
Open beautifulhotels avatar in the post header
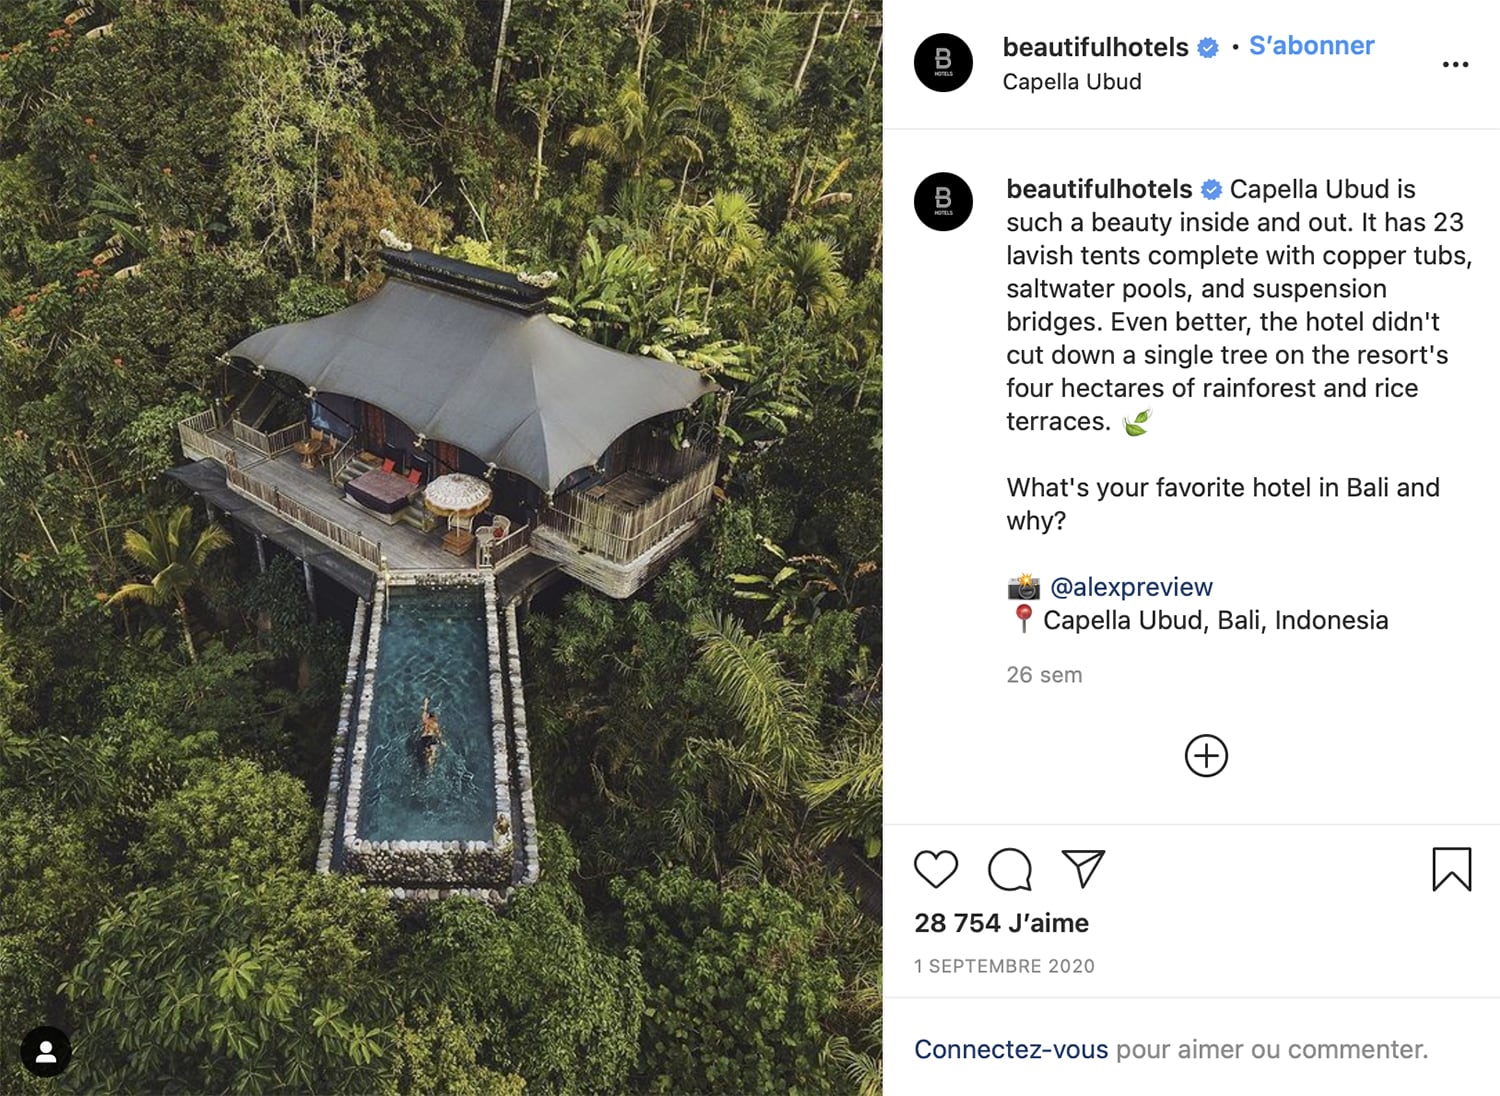(x=943, y=63)
